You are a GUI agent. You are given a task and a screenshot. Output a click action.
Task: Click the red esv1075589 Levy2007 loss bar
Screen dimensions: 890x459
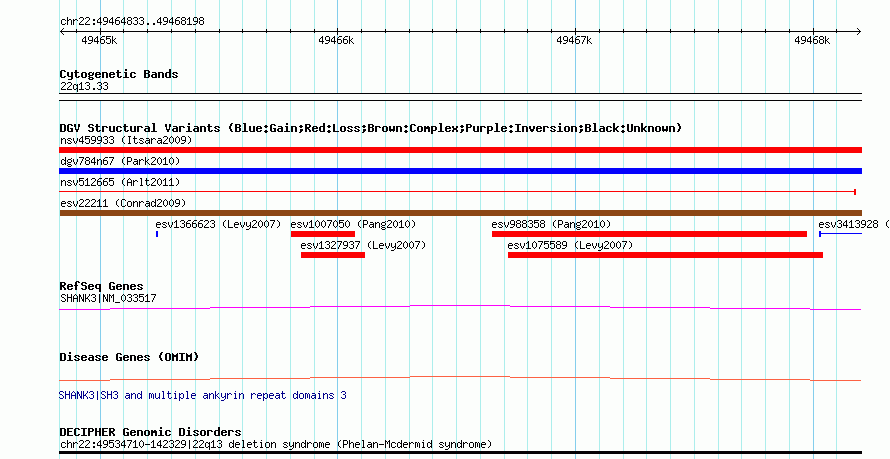tap(665, 255)
